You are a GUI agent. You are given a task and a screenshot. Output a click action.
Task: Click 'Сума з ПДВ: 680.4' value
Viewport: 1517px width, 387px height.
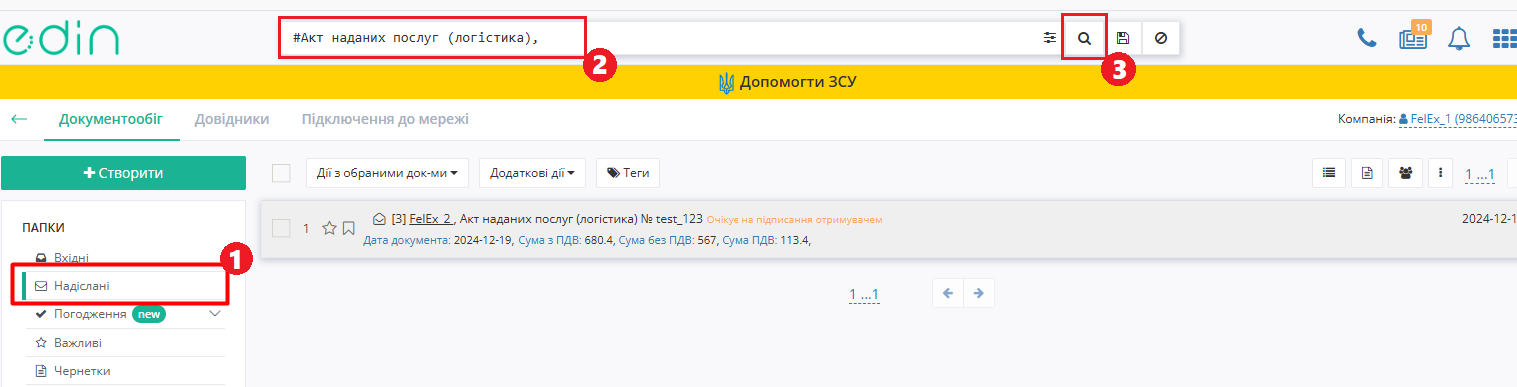[566, 240]
